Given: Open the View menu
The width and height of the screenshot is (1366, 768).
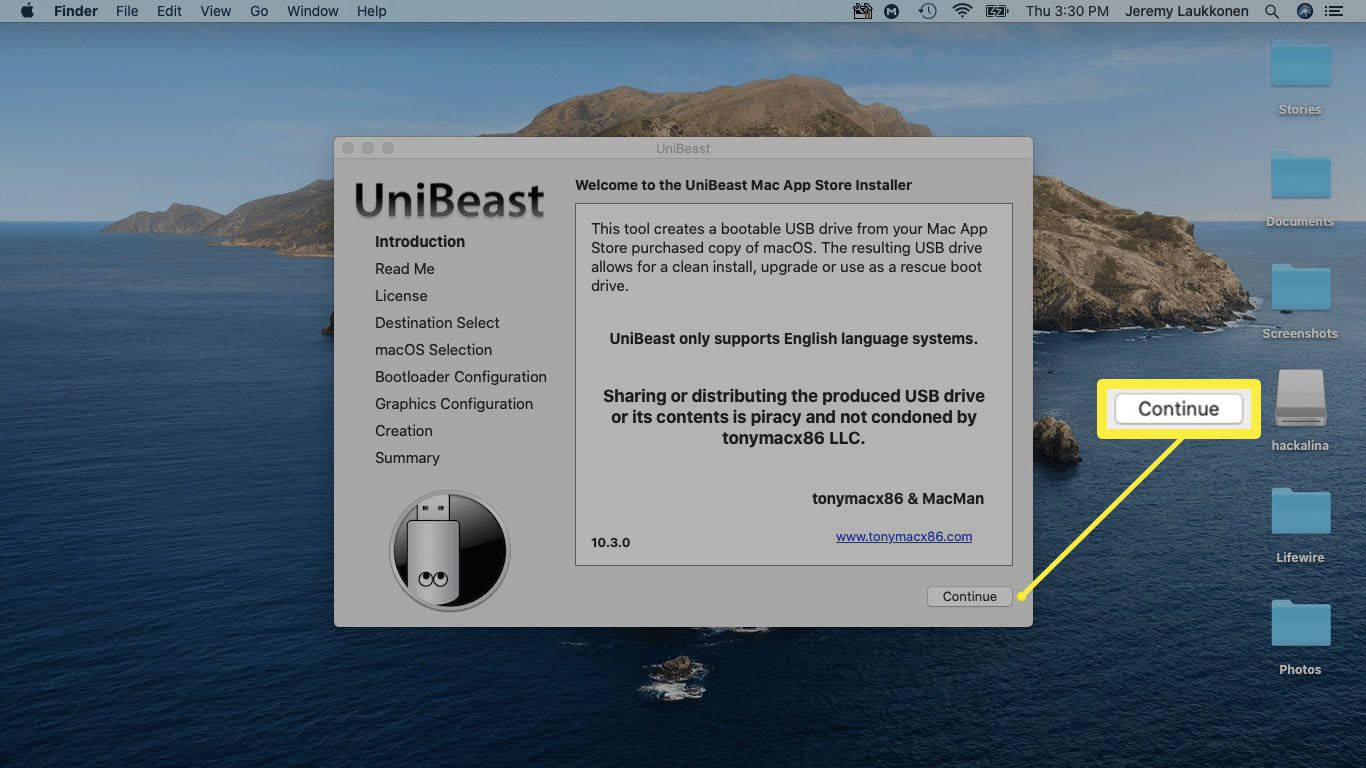Looking at the screenshot, I should coord(215,11).
